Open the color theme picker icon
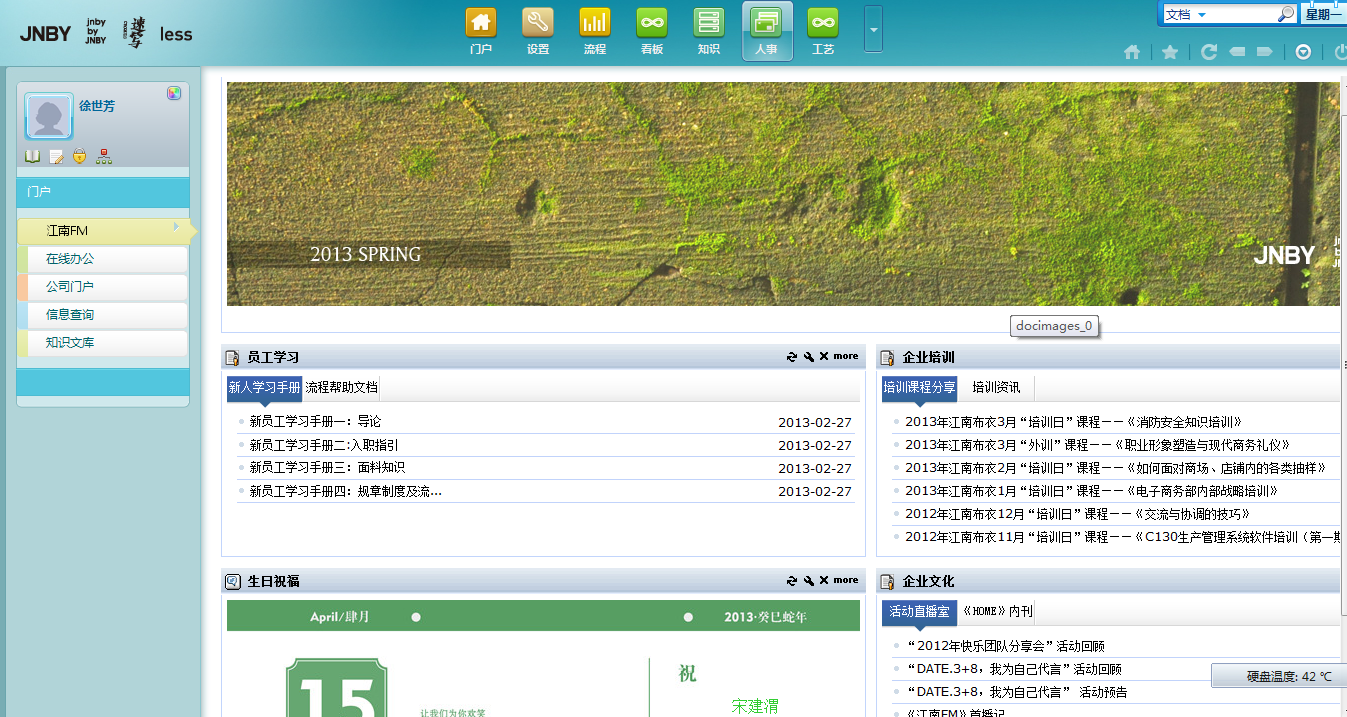 click(x=174, y=93)
